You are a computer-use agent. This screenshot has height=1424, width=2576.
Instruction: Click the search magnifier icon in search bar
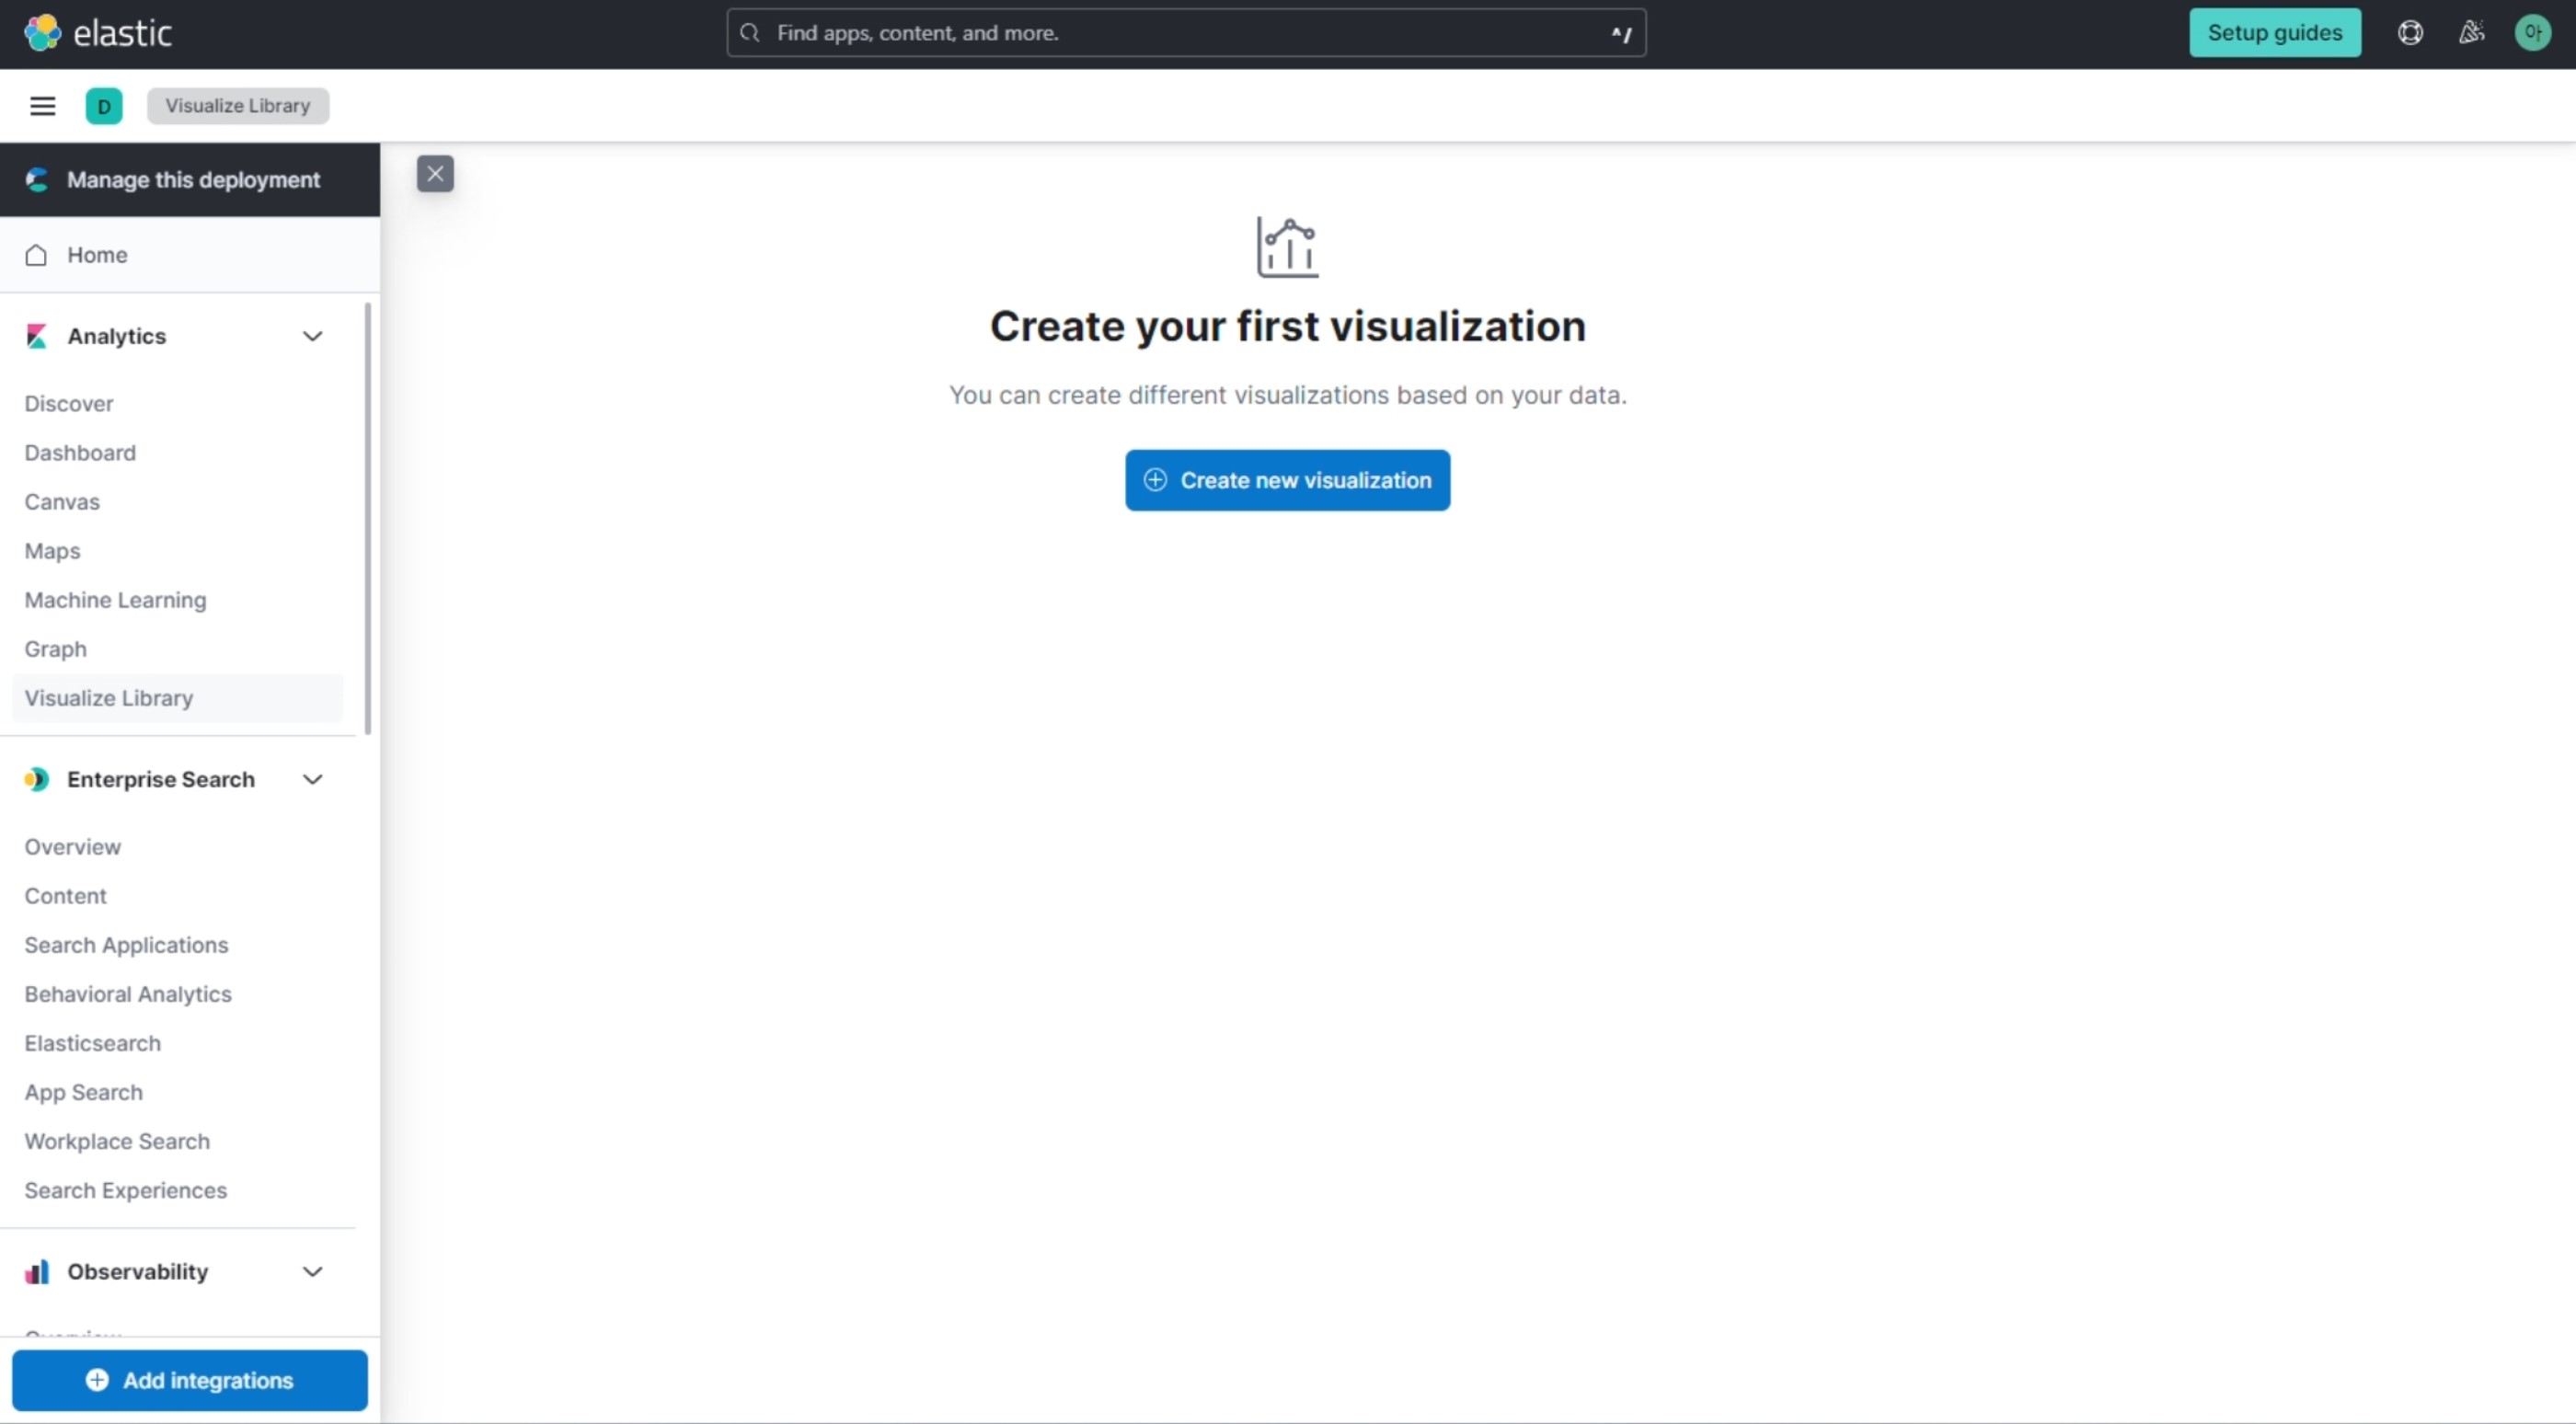pos(750,33)
